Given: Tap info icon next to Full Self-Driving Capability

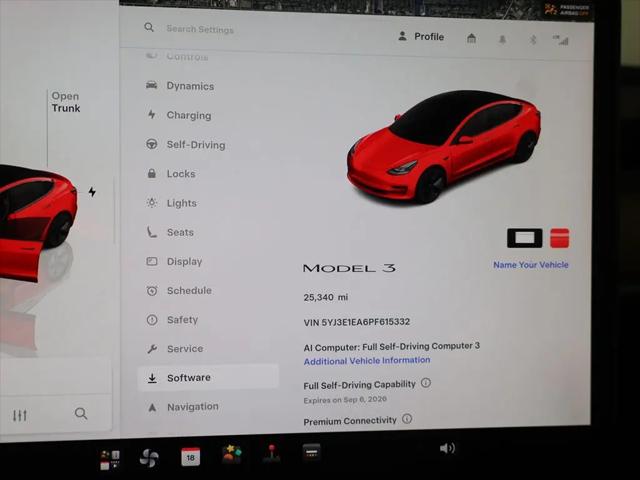Looking at the screenshot, I should tap(426, 383).
